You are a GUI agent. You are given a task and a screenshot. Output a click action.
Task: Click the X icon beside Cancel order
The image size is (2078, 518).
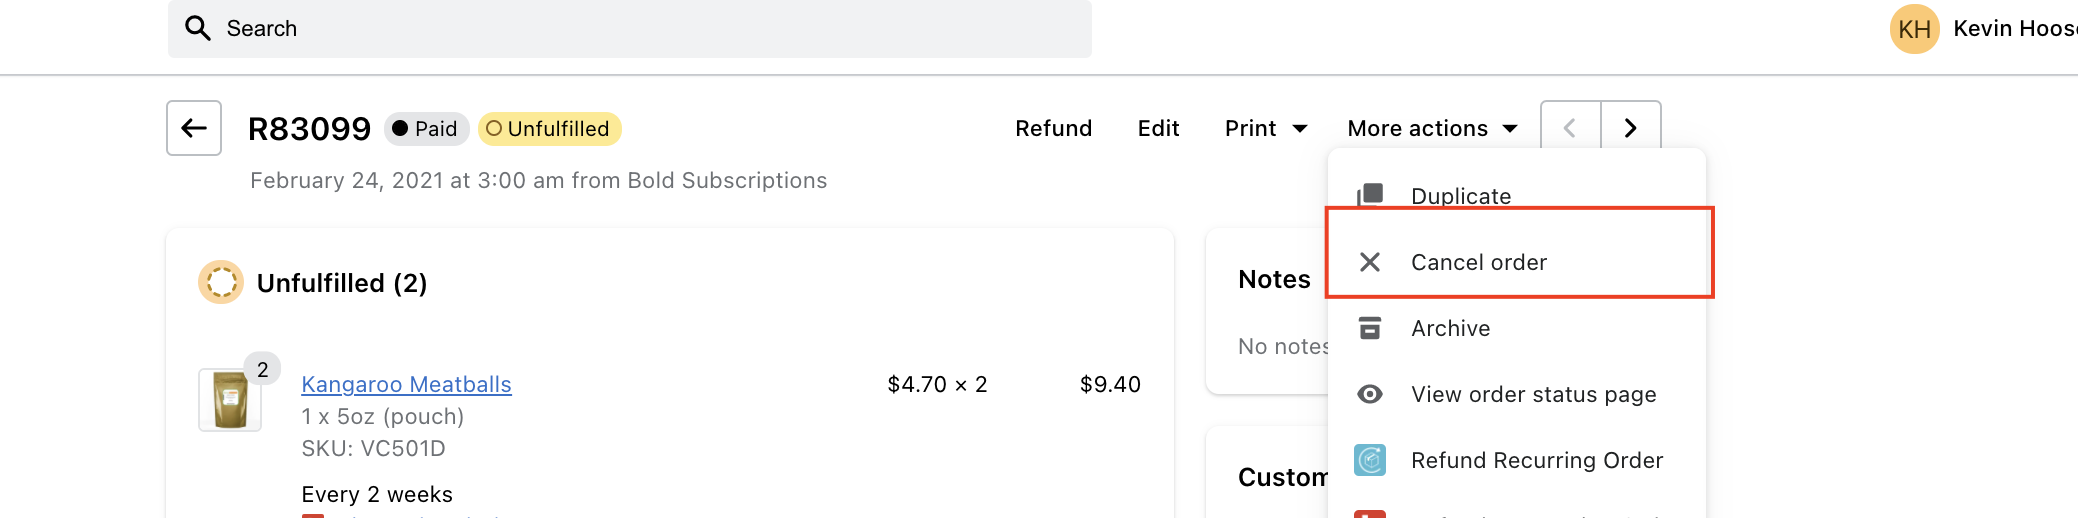(1370, 262)
